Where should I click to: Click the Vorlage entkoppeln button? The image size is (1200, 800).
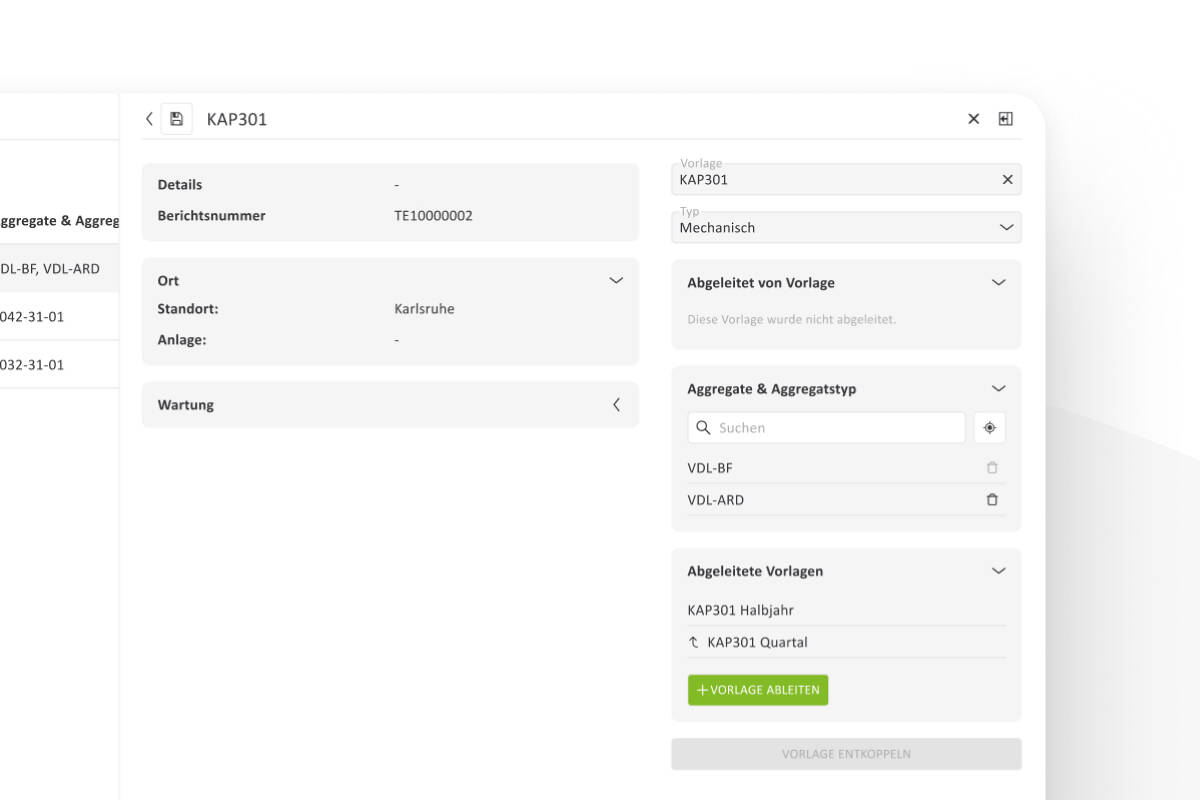coord(846,754)
